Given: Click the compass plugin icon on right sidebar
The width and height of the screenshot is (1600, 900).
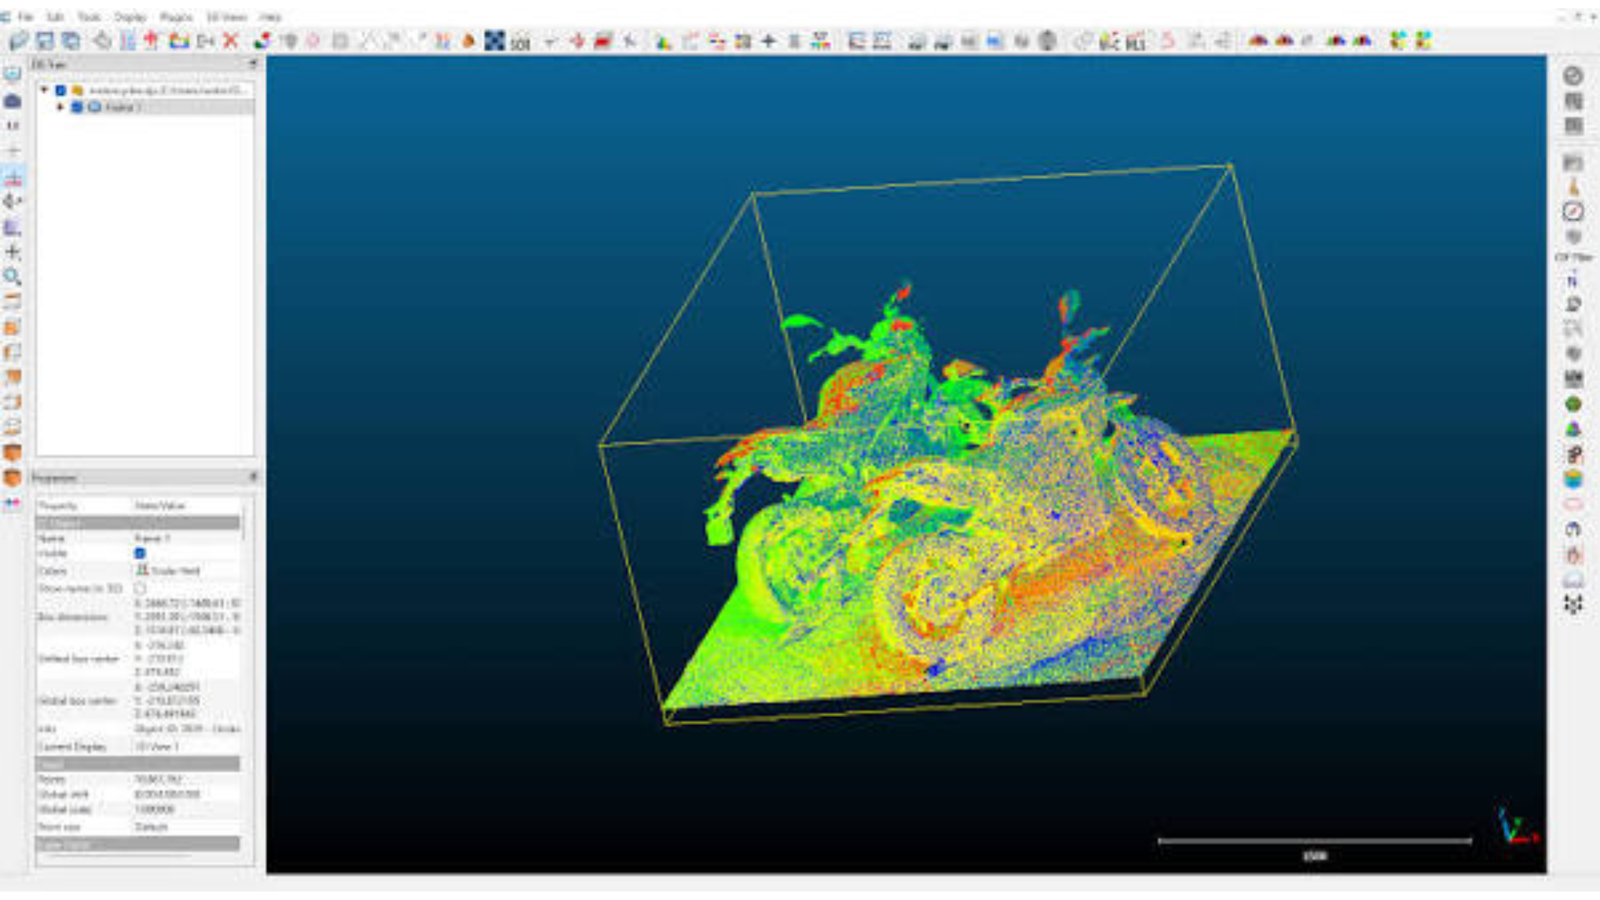Looking at the screenshot, I should (1573, 211).
